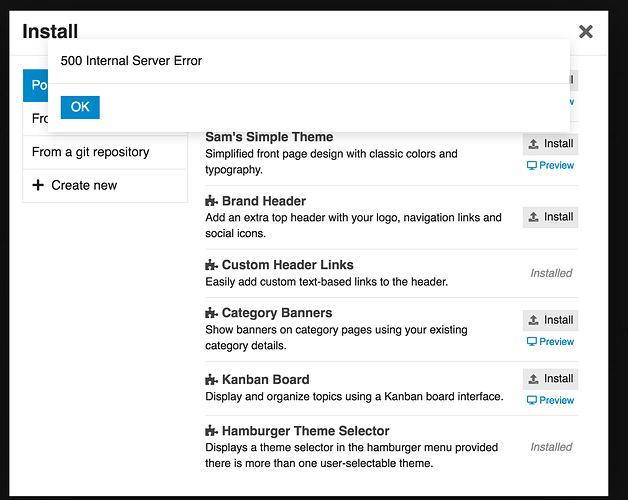Click puzzle icon beside Hamburger Theme Selector
The height and width of the screenshot is (500, 628).
coord(211,431)
